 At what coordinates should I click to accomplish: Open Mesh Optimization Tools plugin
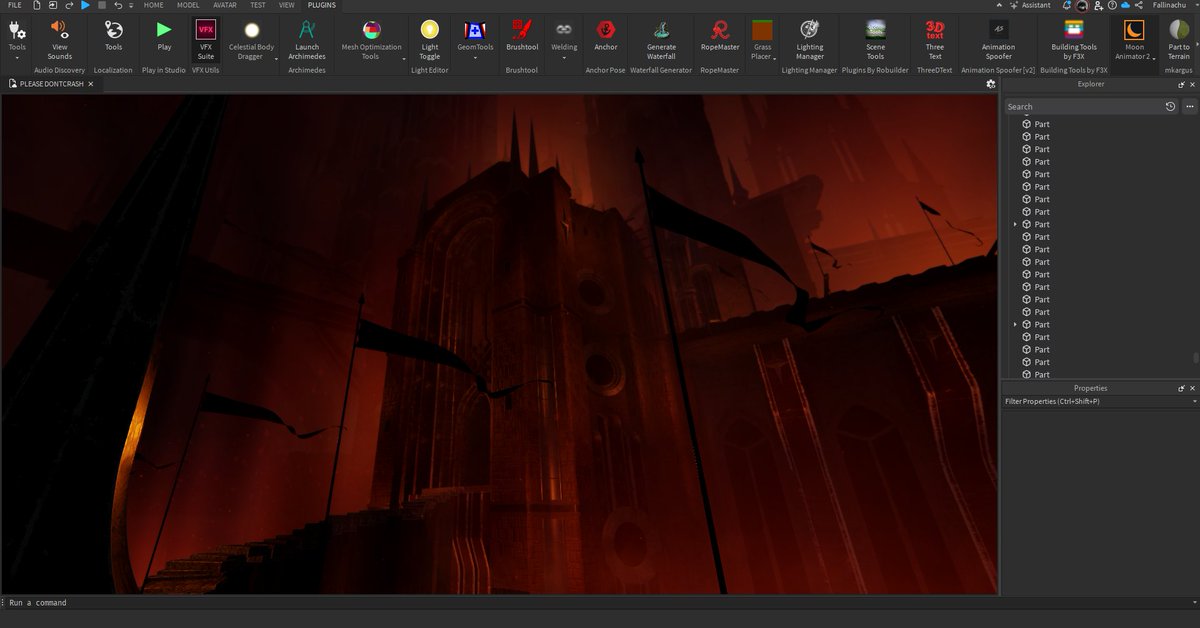(x=371, y=38)
